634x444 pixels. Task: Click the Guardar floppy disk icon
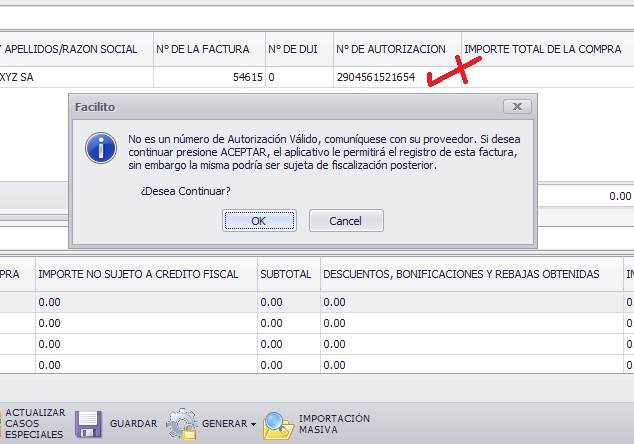click(91, 424)
